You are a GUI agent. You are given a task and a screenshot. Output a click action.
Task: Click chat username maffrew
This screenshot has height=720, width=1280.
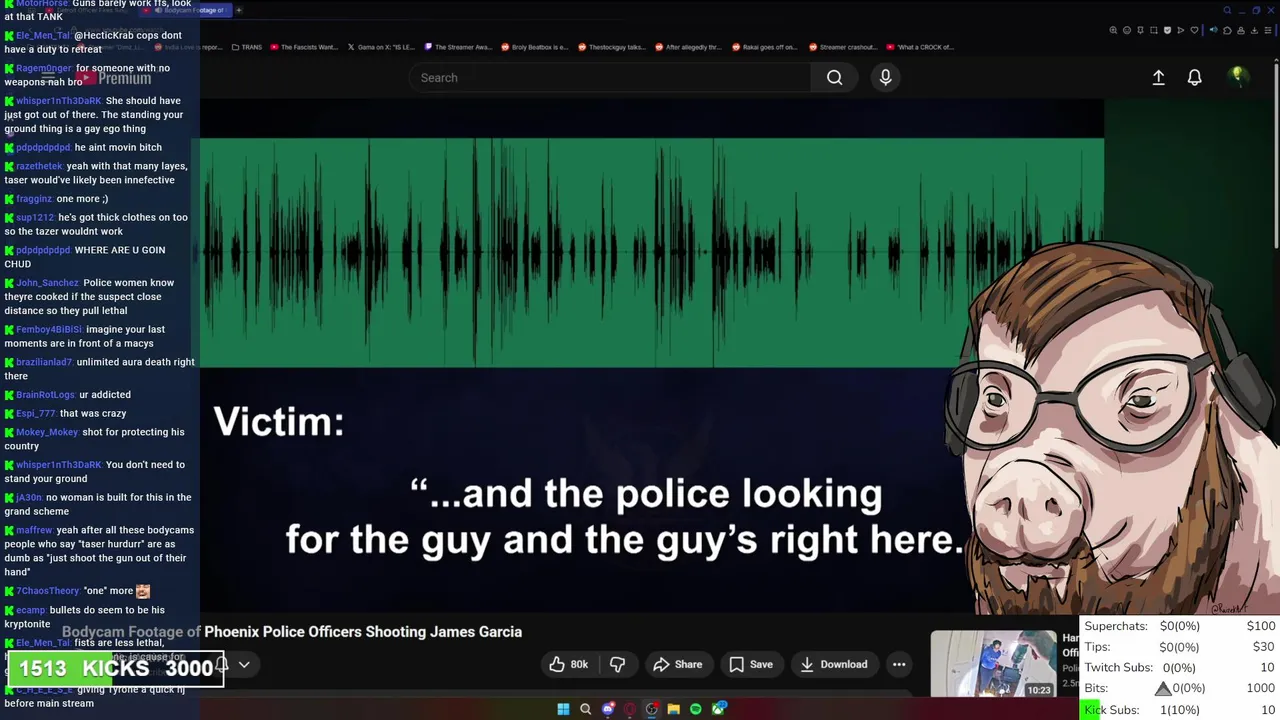(34, 530)
